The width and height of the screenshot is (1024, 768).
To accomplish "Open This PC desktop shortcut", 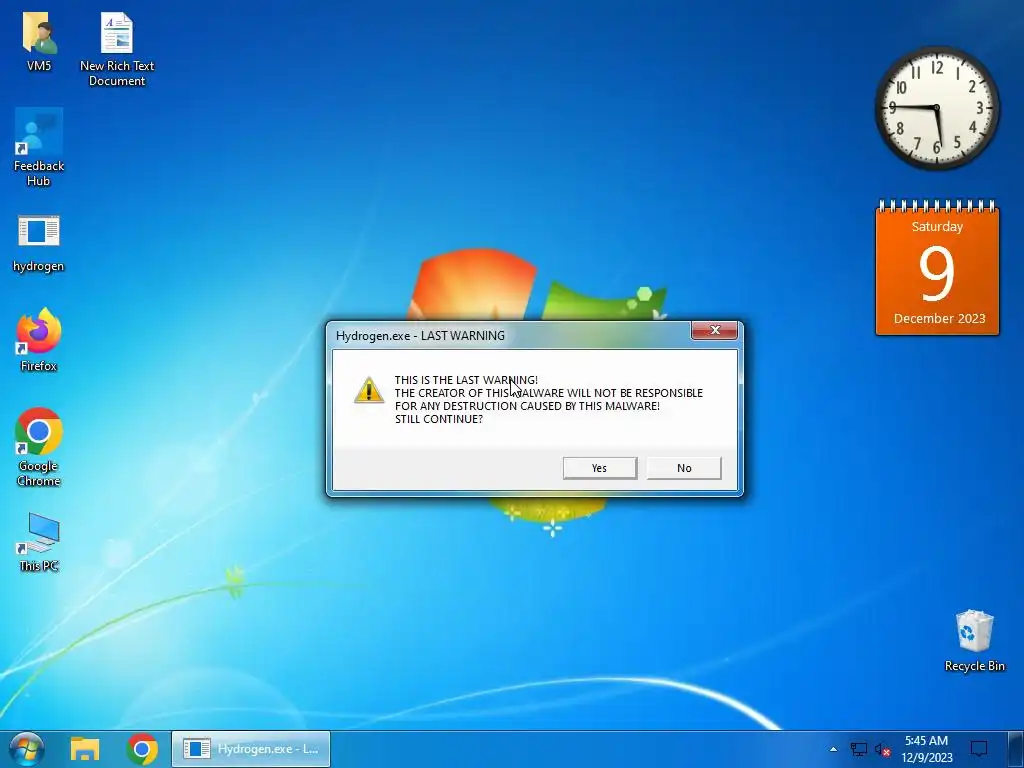I will (39, 542).
